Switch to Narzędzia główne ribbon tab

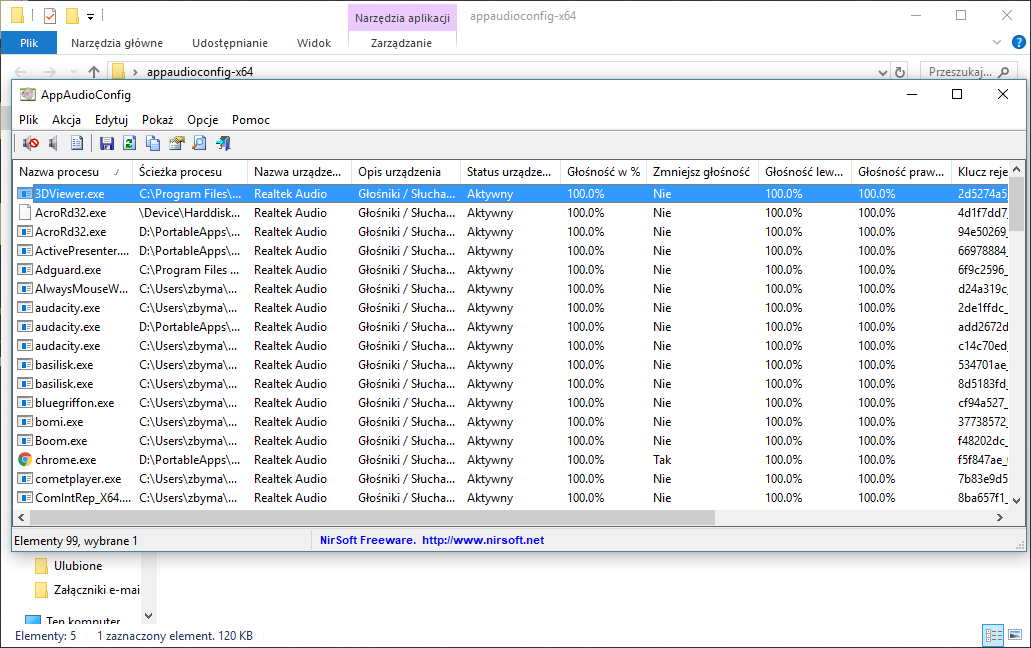point(117,43)
